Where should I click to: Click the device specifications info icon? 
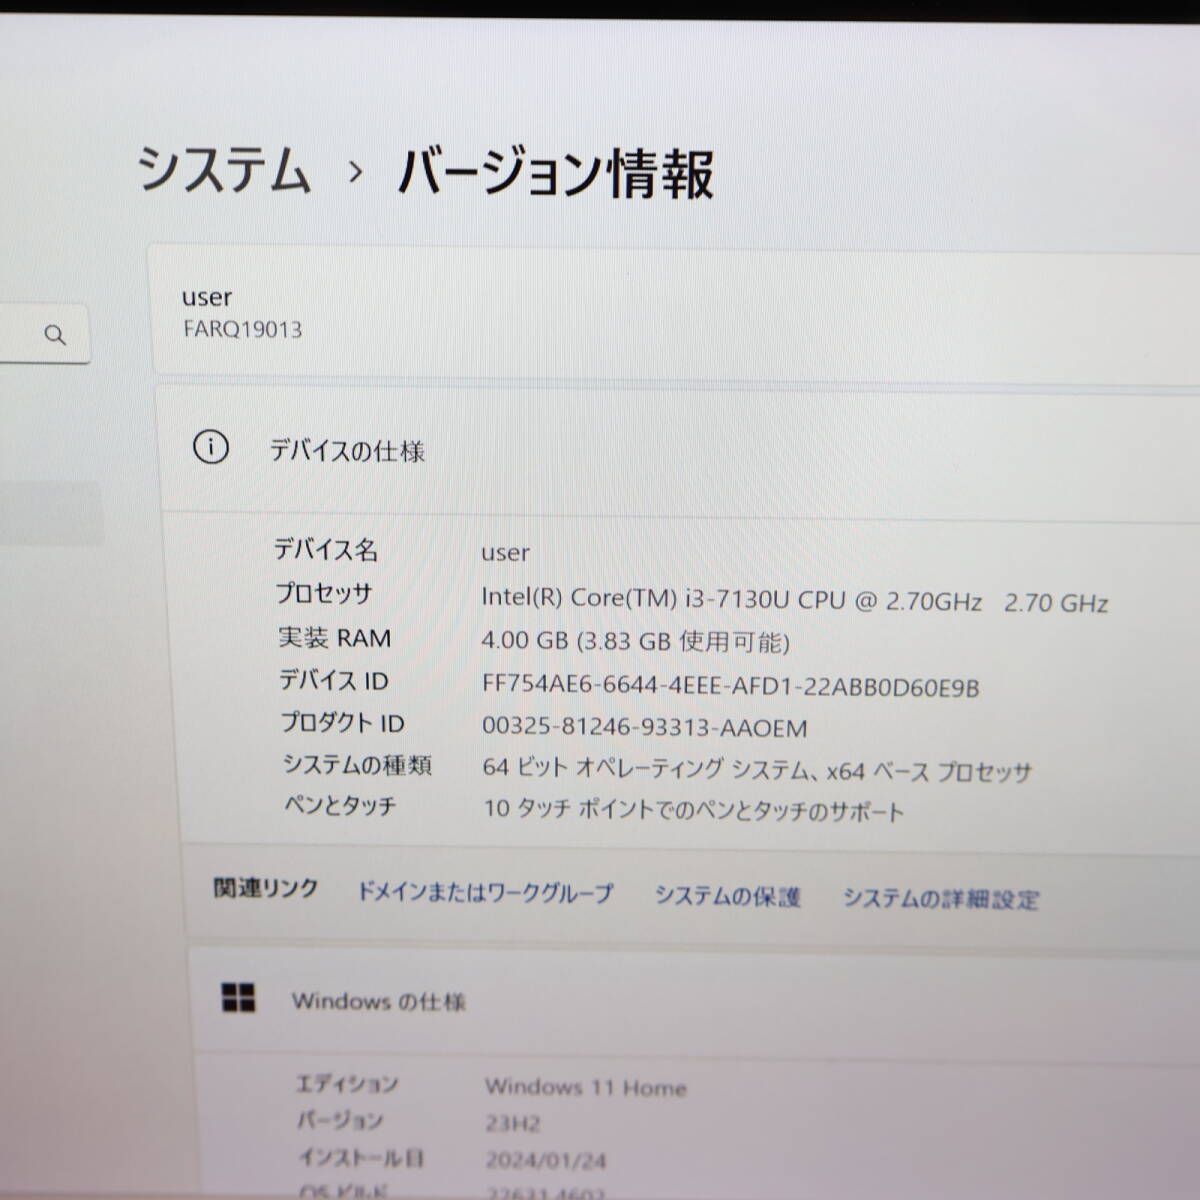click(210, 448)
